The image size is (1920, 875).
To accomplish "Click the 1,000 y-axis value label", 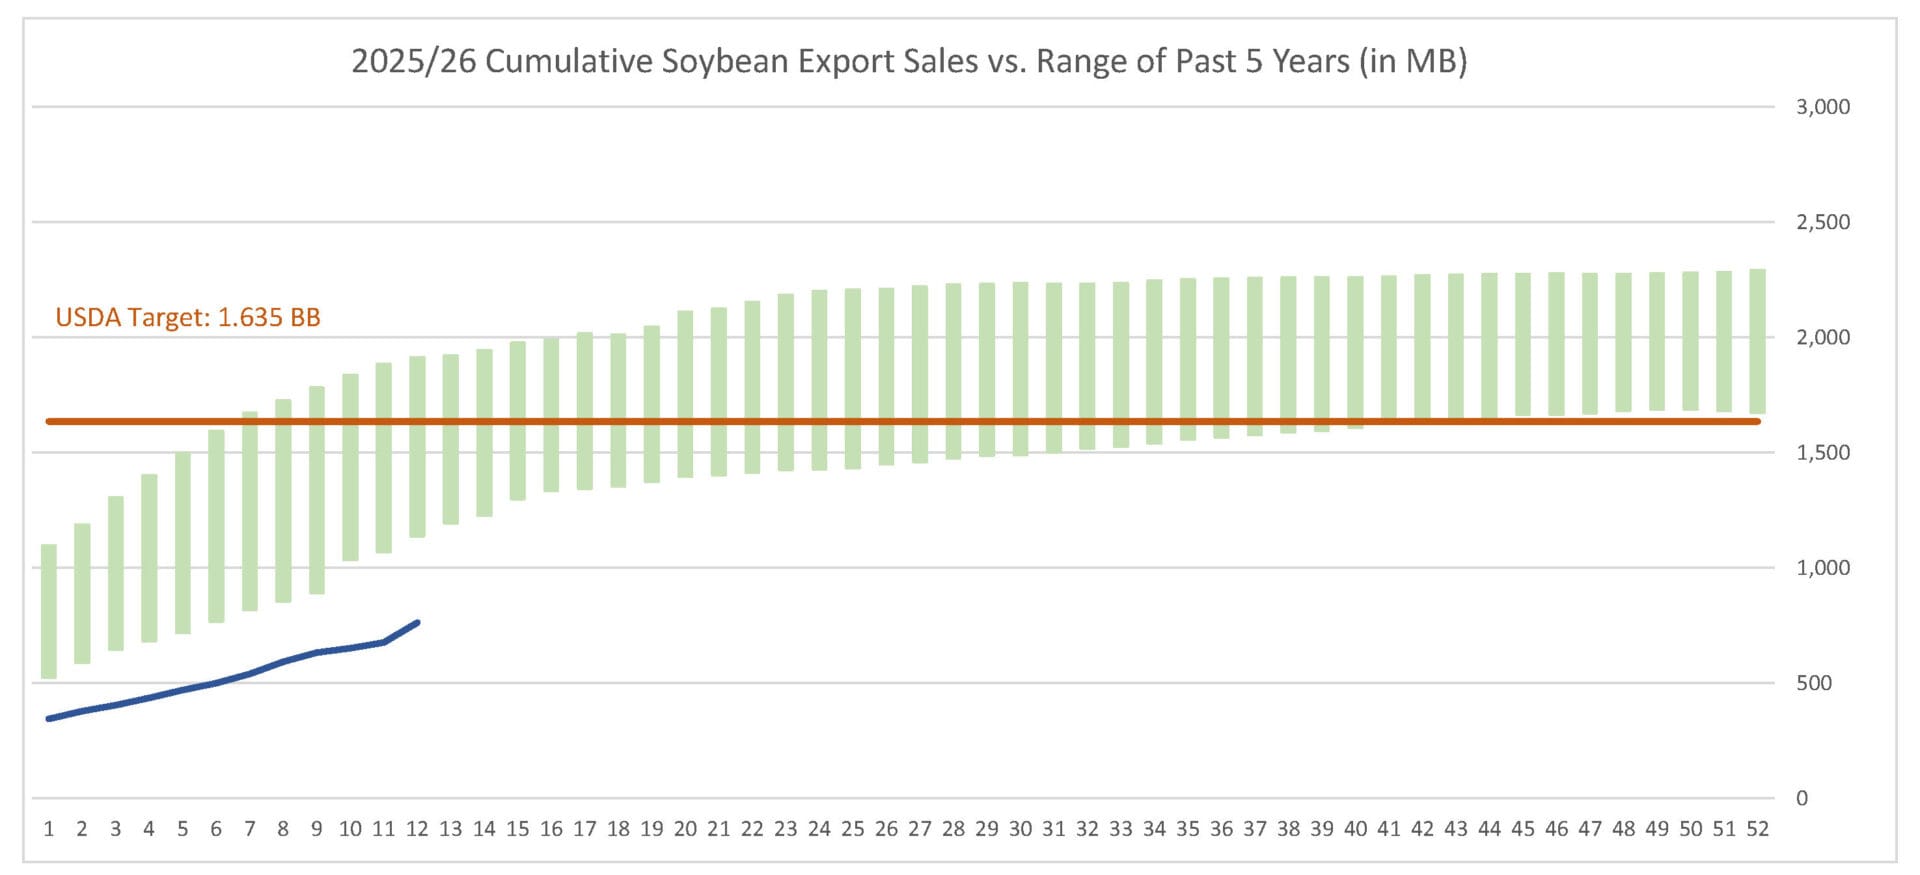I will click(x=1822, y=567).
